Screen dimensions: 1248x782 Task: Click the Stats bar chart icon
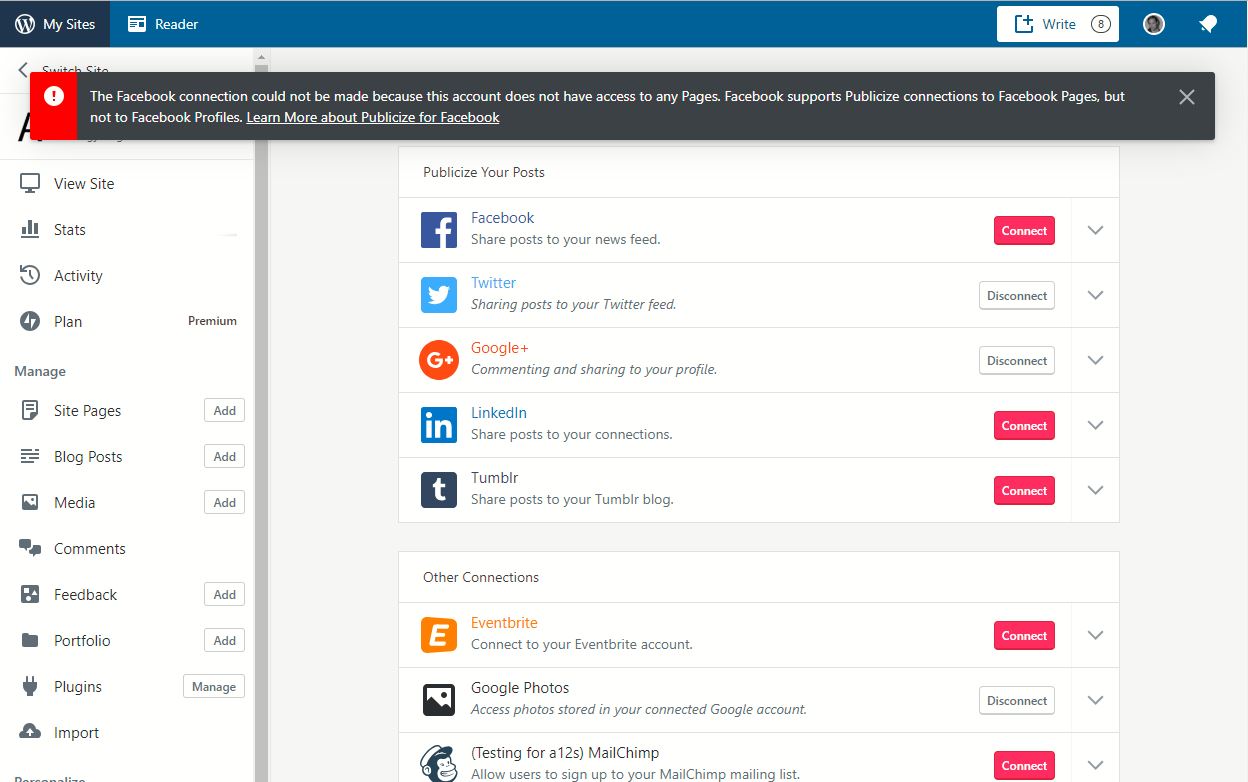pyautogui.click(x=30, y=229)
